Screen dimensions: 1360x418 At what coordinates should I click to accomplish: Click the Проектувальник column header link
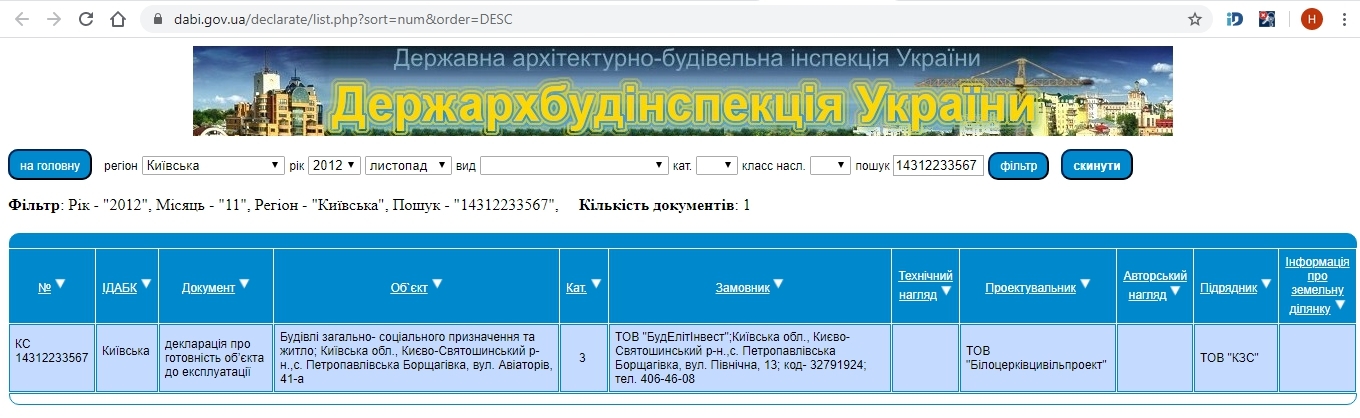point(1030,288)
